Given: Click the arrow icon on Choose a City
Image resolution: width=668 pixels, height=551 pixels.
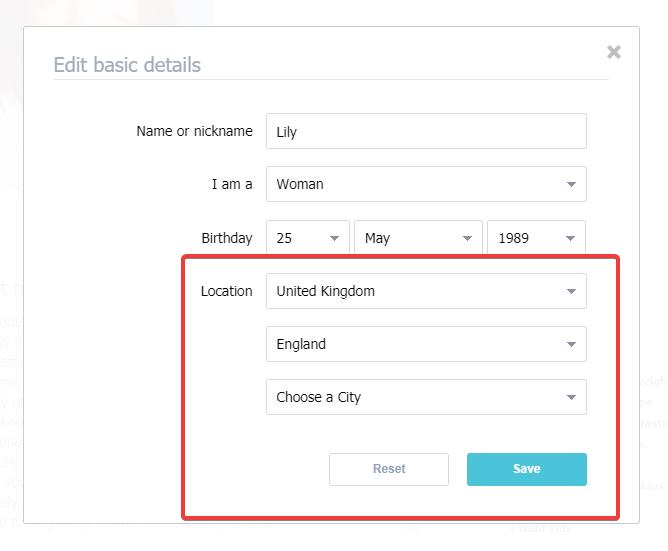Looking at the screenshot, I should [x=570, y=398].
